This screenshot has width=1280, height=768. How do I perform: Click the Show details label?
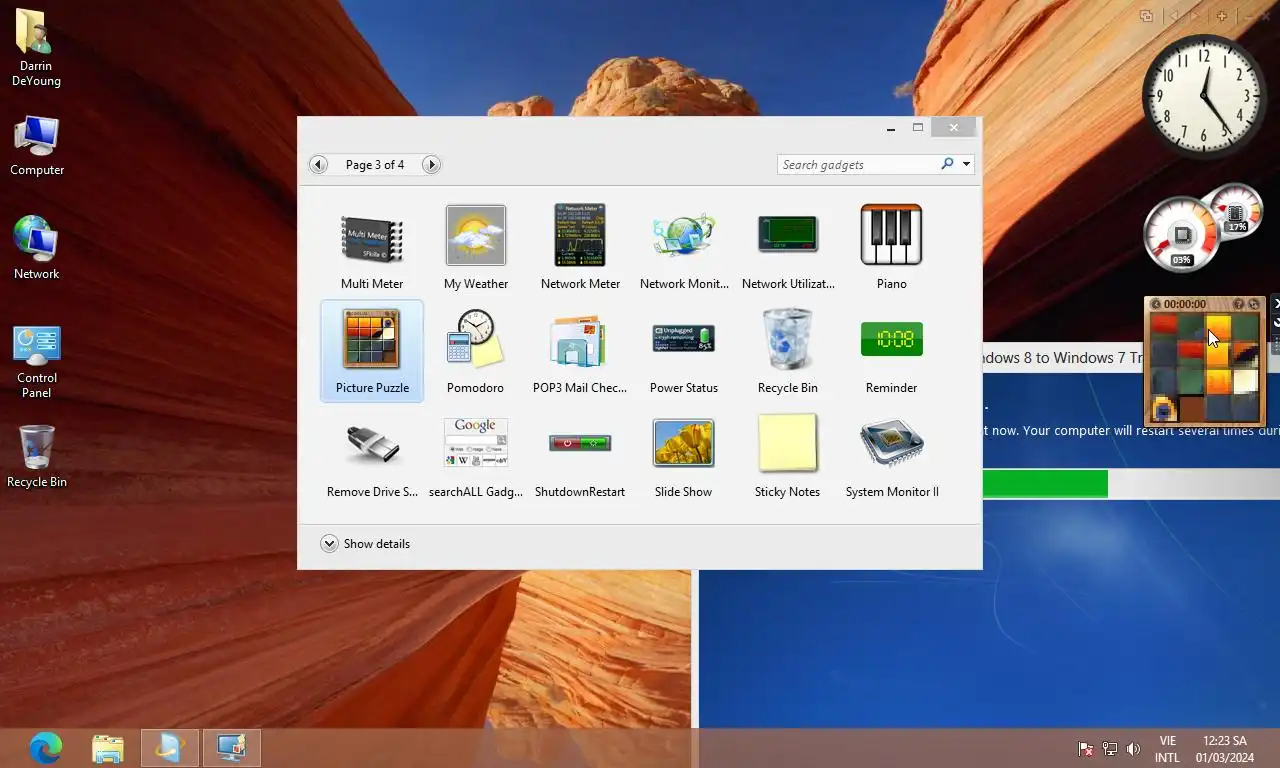pyautogui.click(x=377, y=544)
